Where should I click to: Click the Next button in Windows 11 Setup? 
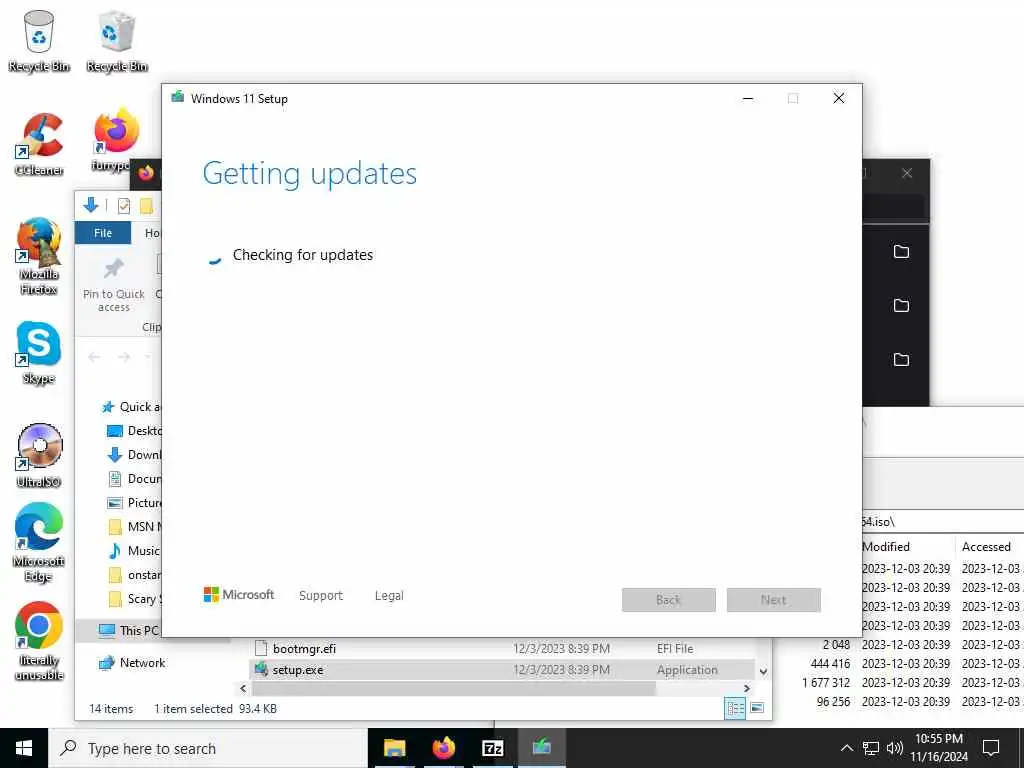point(774,600)
